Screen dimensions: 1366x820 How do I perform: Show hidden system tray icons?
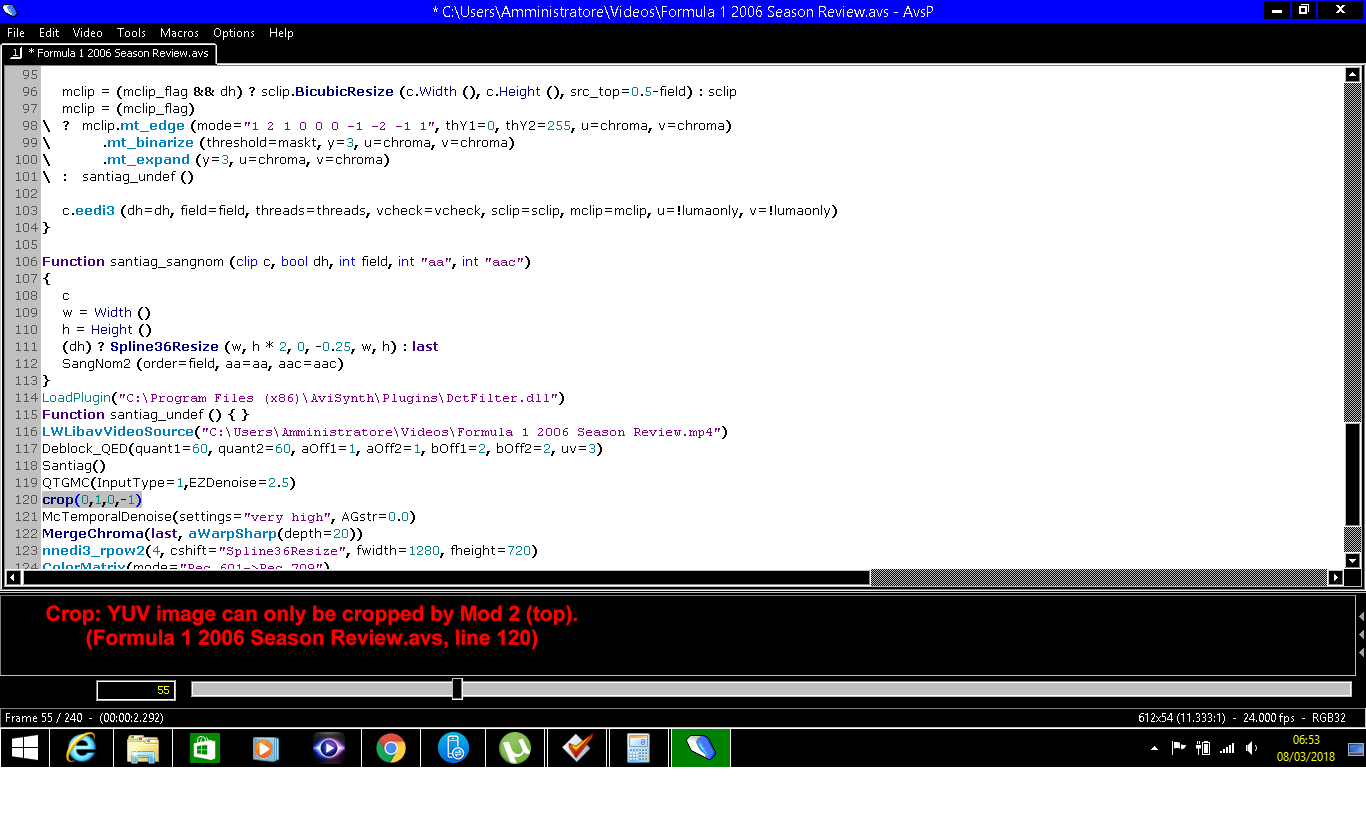coord(1155,748)
